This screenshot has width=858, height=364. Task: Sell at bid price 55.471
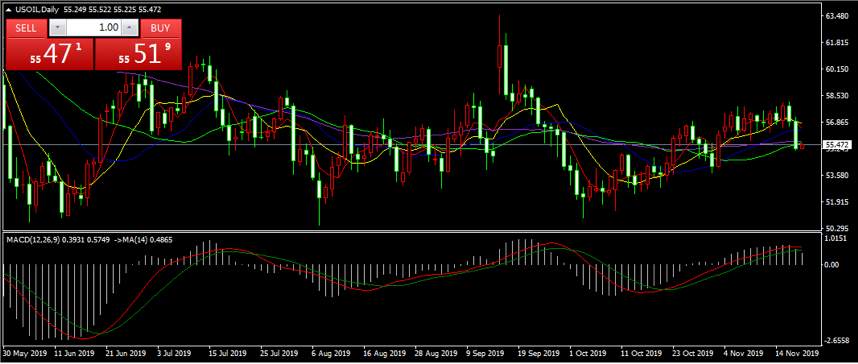(x=50, y=54)
